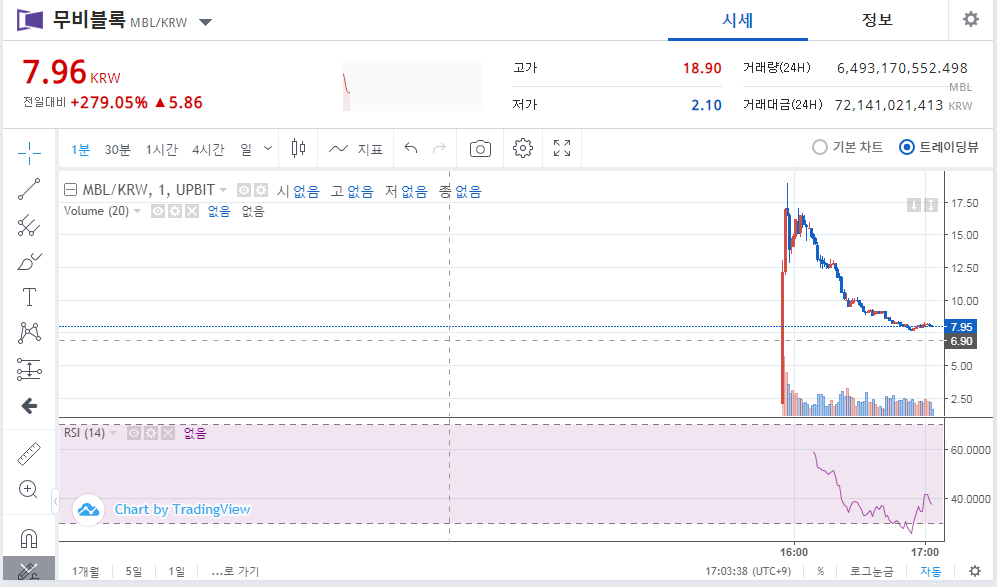Click the mini price sparkline thumbnail
This screenshot has width=997, height=587.
click(413, 86)
